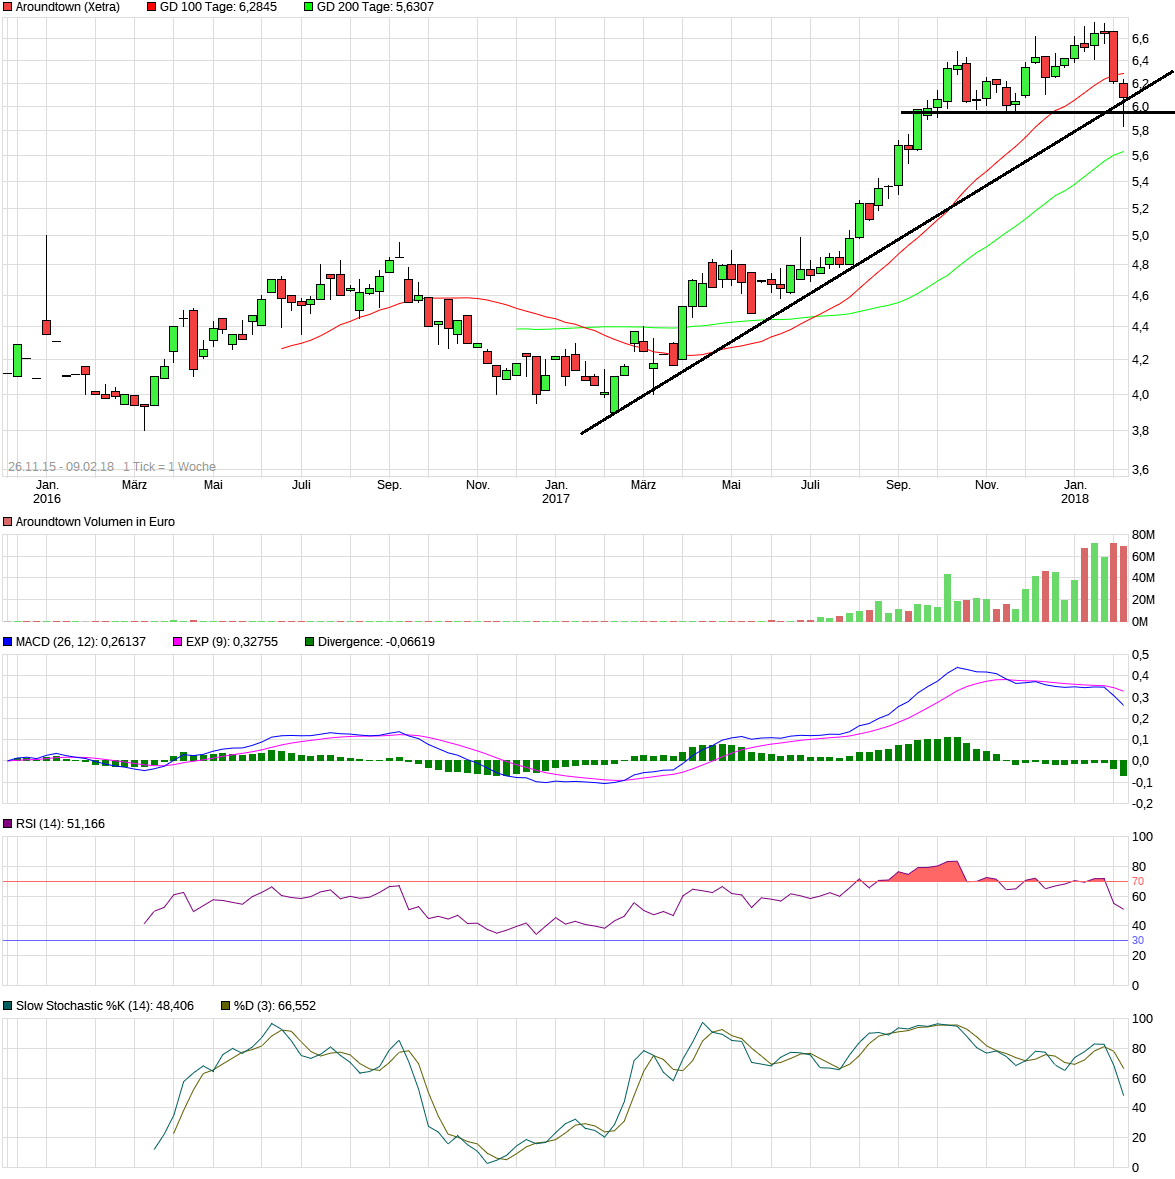
Task: Click the red RSI 70 threshold label
Action: point(1138,882)
